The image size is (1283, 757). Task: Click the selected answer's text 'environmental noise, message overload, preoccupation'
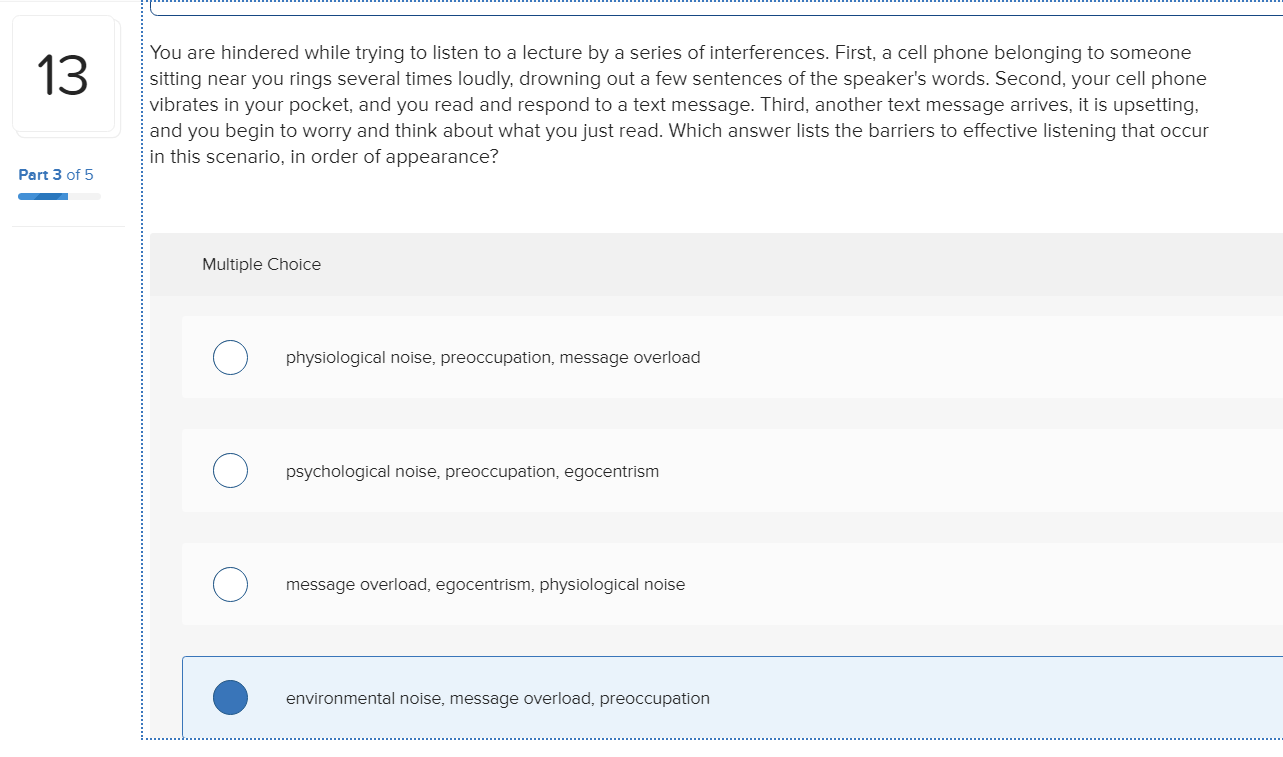pos(498,697)
